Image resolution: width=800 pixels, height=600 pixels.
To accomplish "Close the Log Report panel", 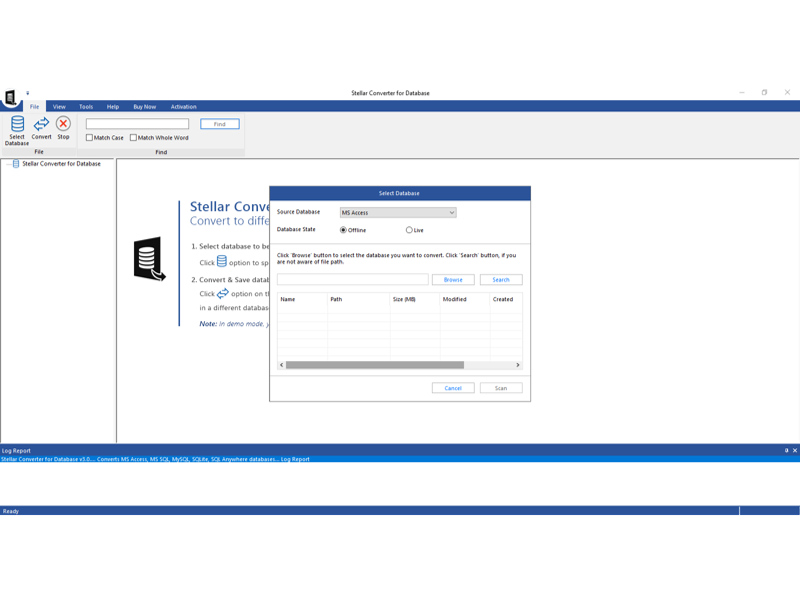I will (794, 451).
